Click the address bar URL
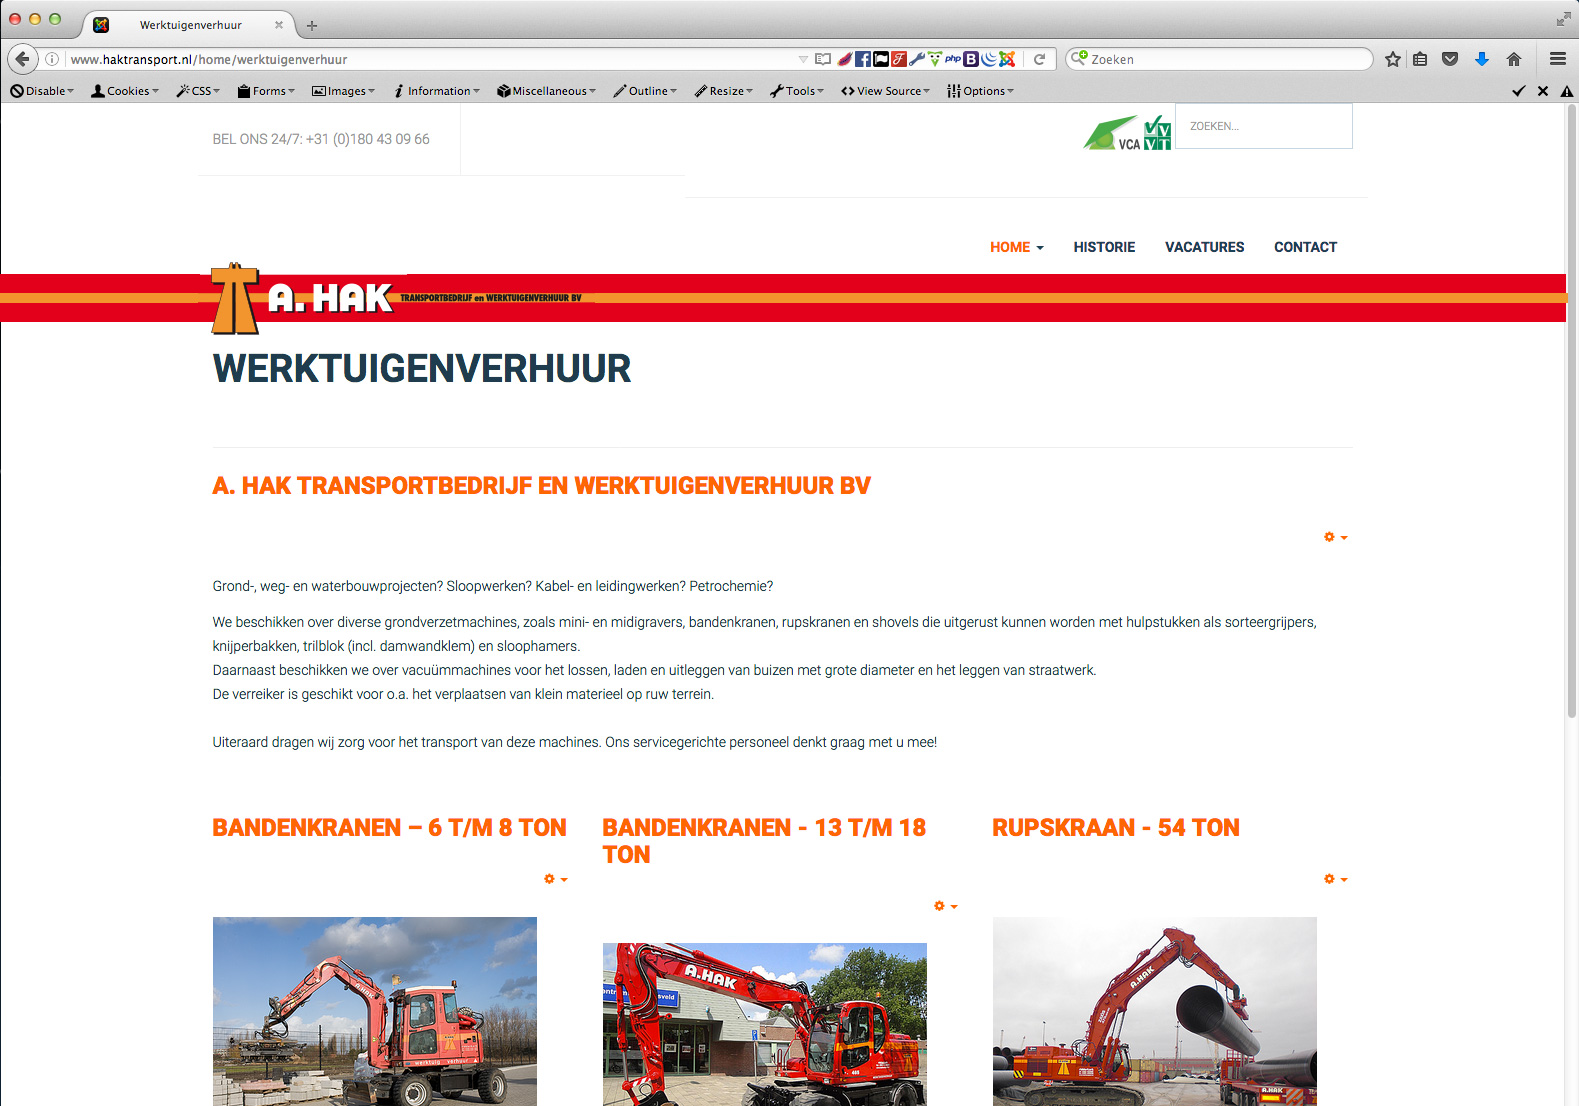The width and height of the screenshot is (1579, 1106). pos(209,59)
